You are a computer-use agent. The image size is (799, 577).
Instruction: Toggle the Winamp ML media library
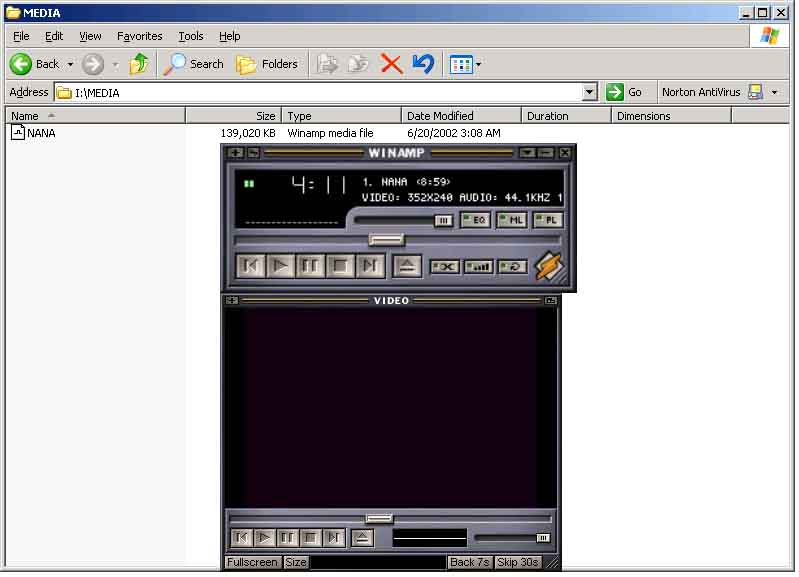click(x=512, y=220)
